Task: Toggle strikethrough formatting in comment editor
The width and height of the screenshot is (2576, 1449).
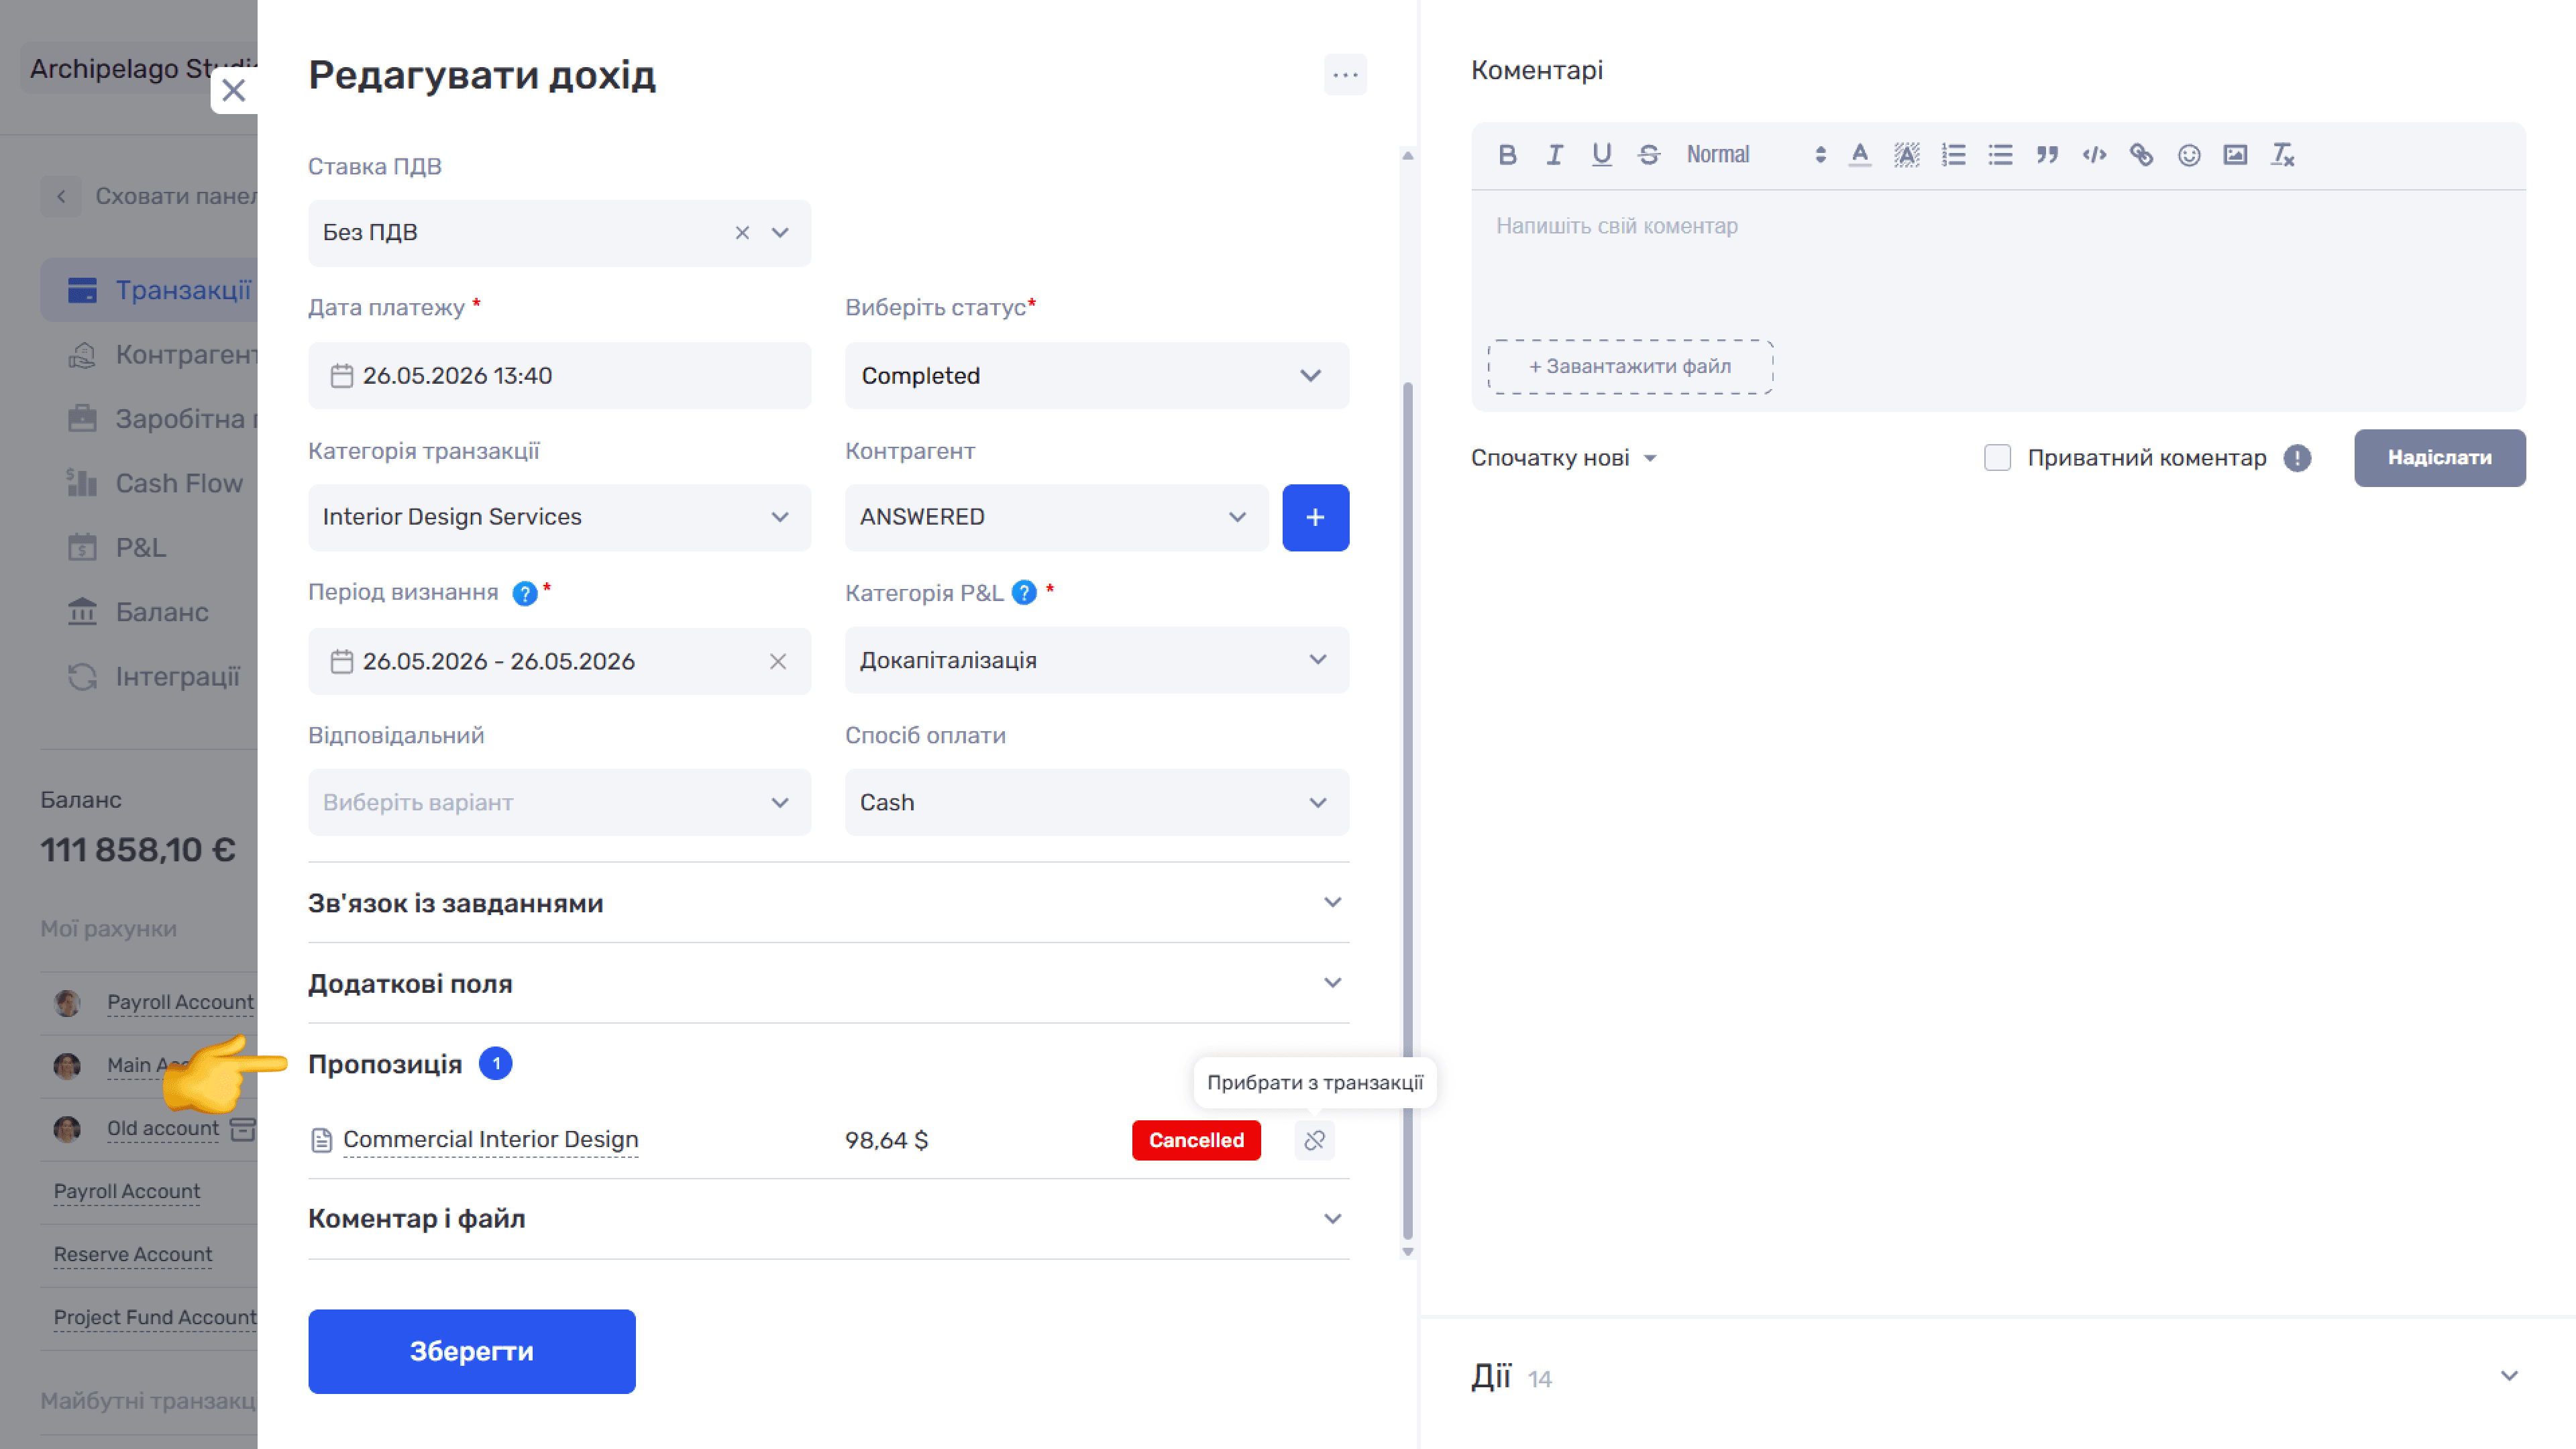Action: (x=1649, y=155)
